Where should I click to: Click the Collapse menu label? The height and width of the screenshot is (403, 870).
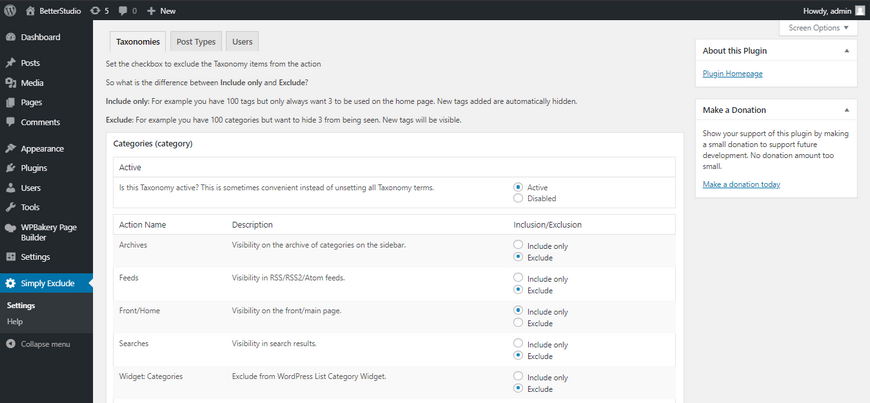45,344
